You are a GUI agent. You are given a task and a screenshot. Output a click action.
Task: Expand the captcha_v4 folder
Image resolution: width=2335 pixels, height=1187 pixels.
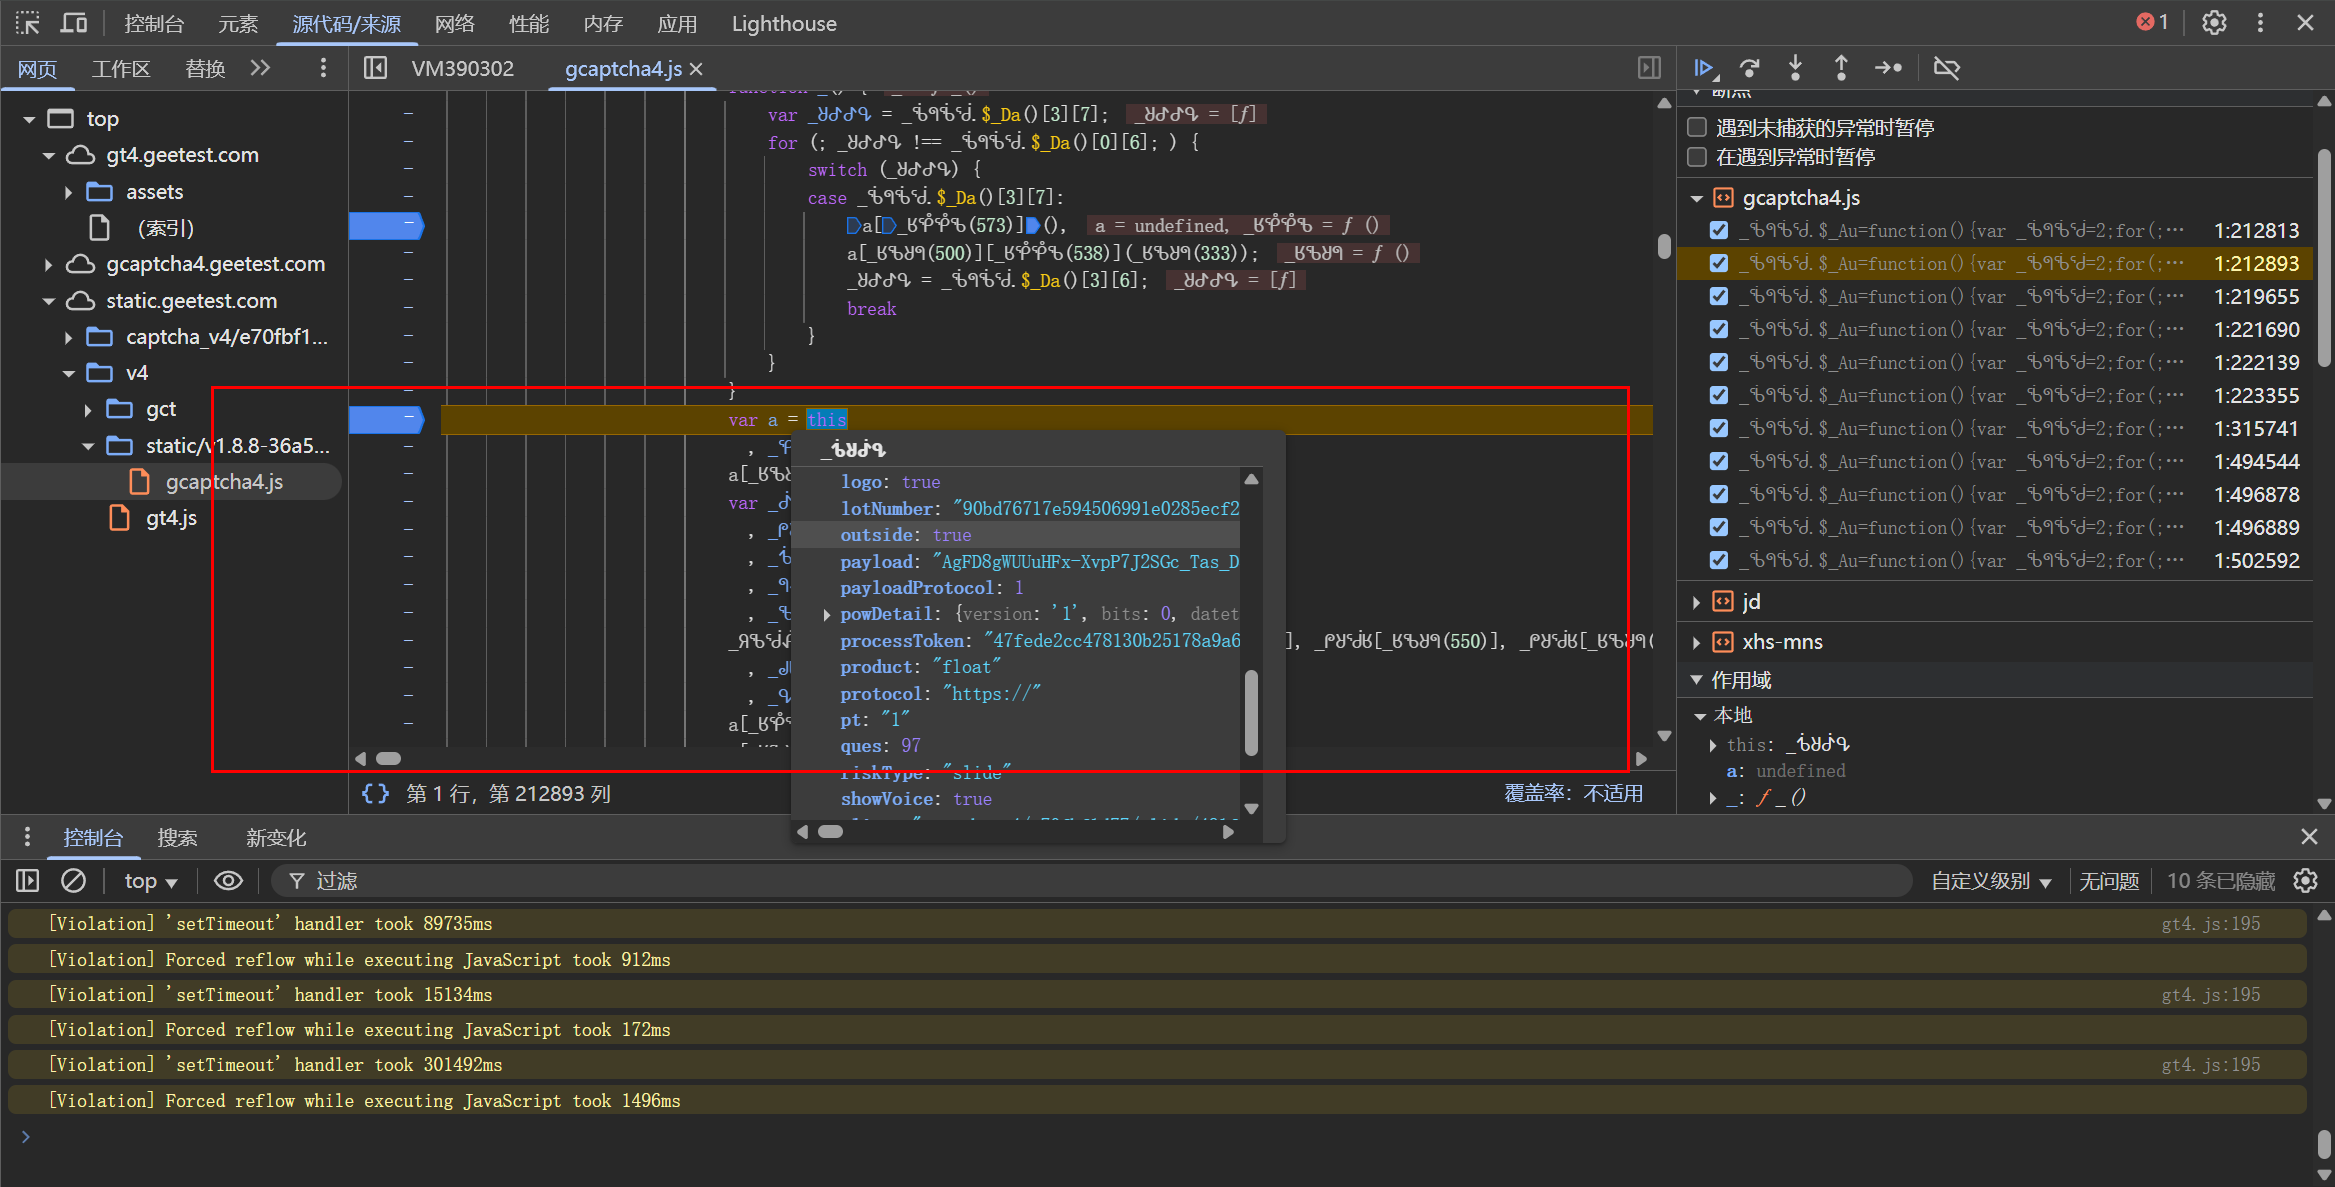pyautogui.click(x=68, y=337)
